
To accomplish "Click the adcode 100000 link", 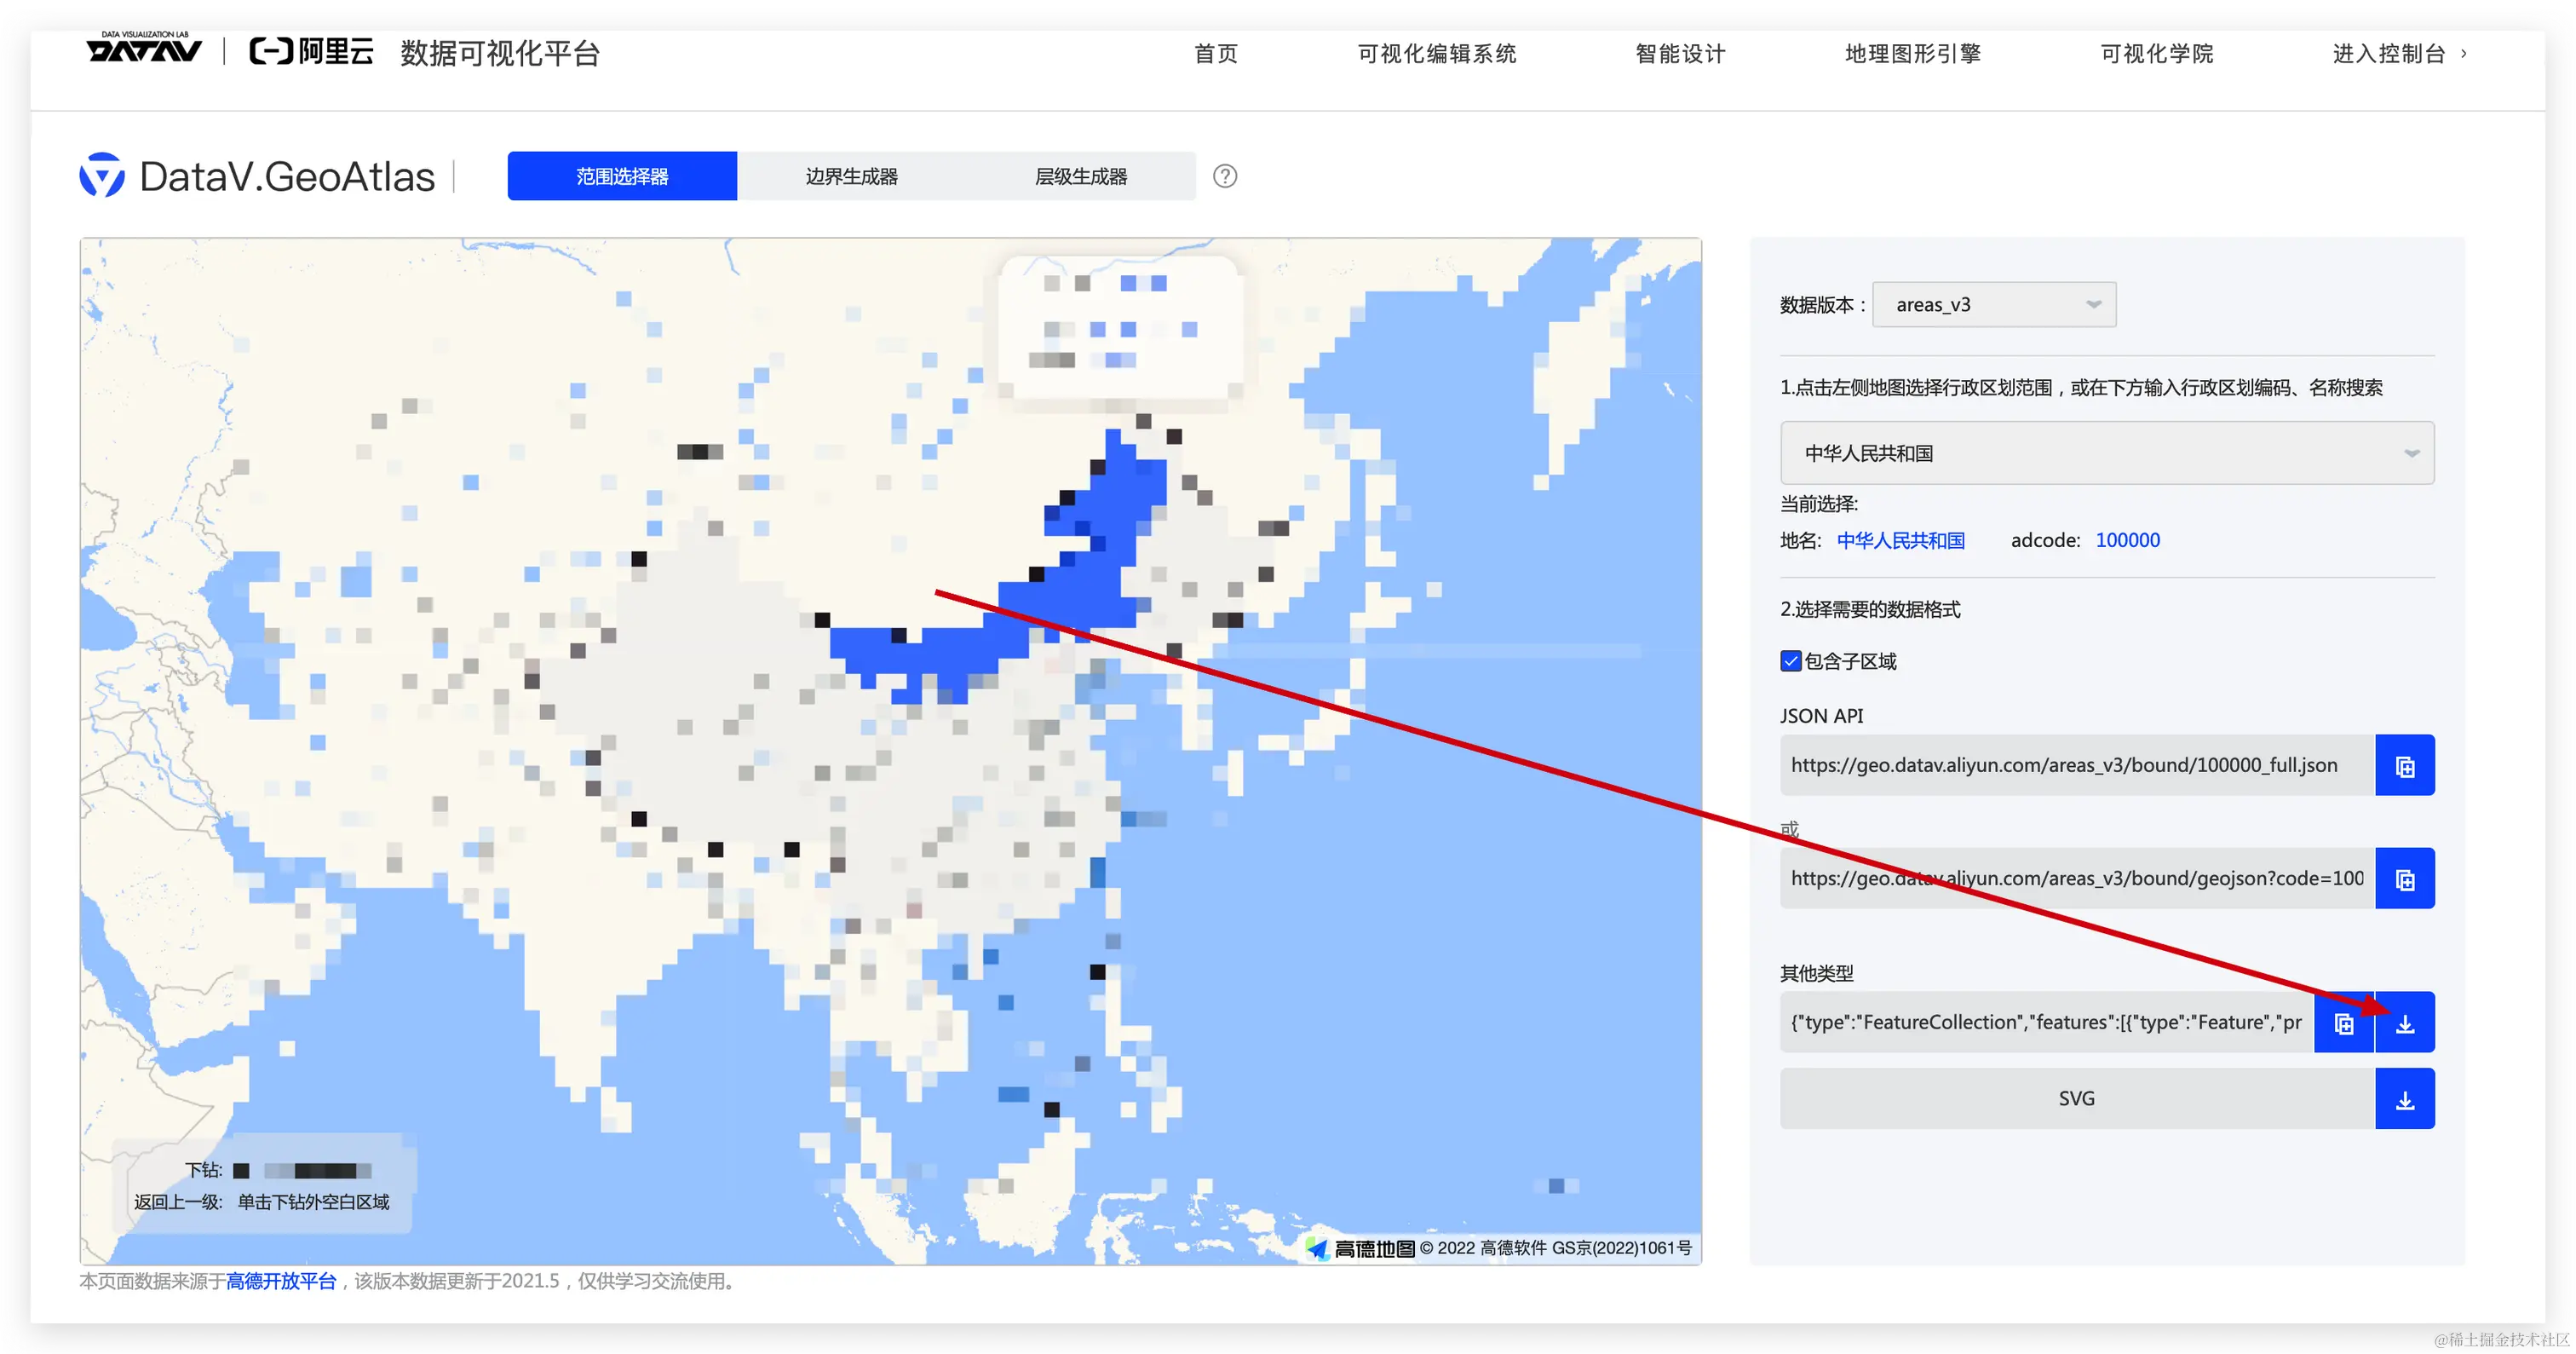I will pos(2127,540).
